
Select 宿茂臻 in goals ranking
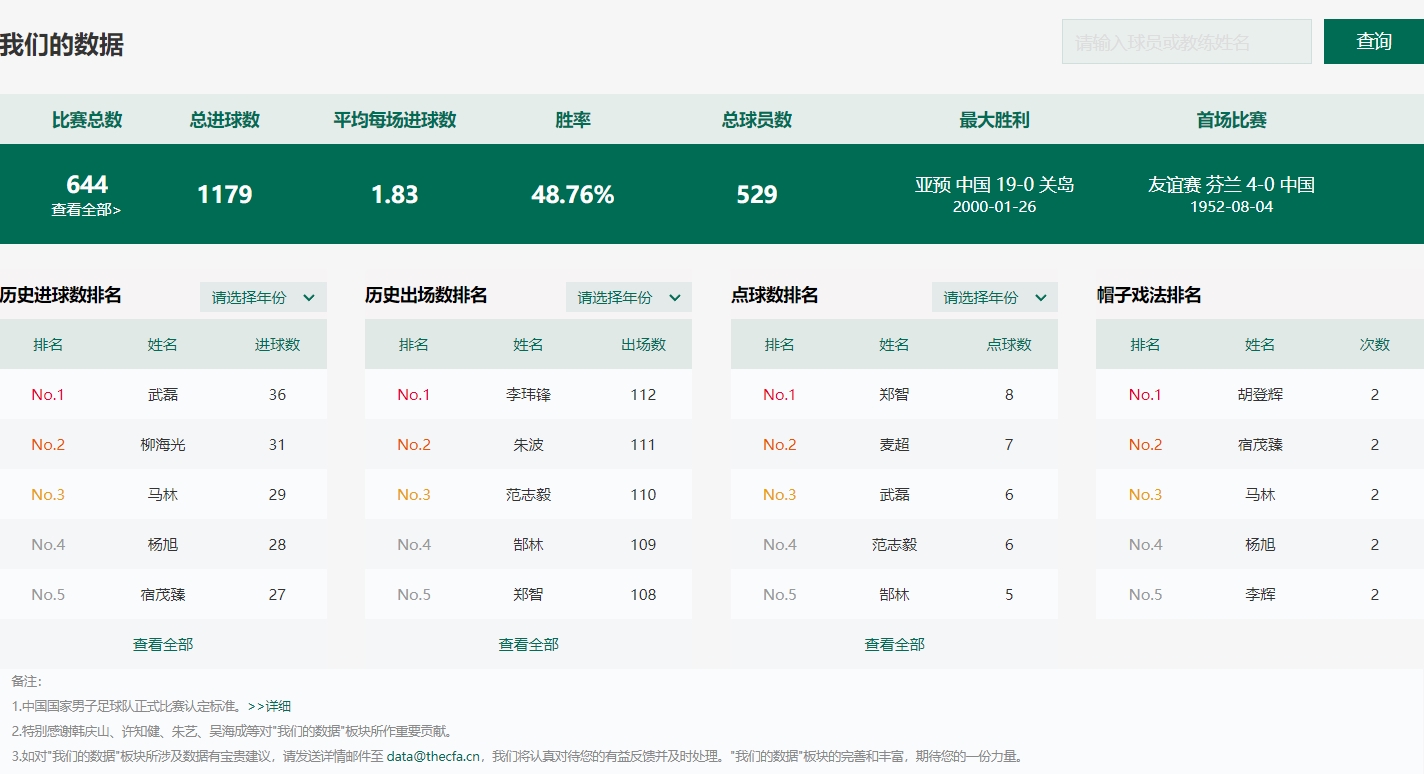coord(163,595)
